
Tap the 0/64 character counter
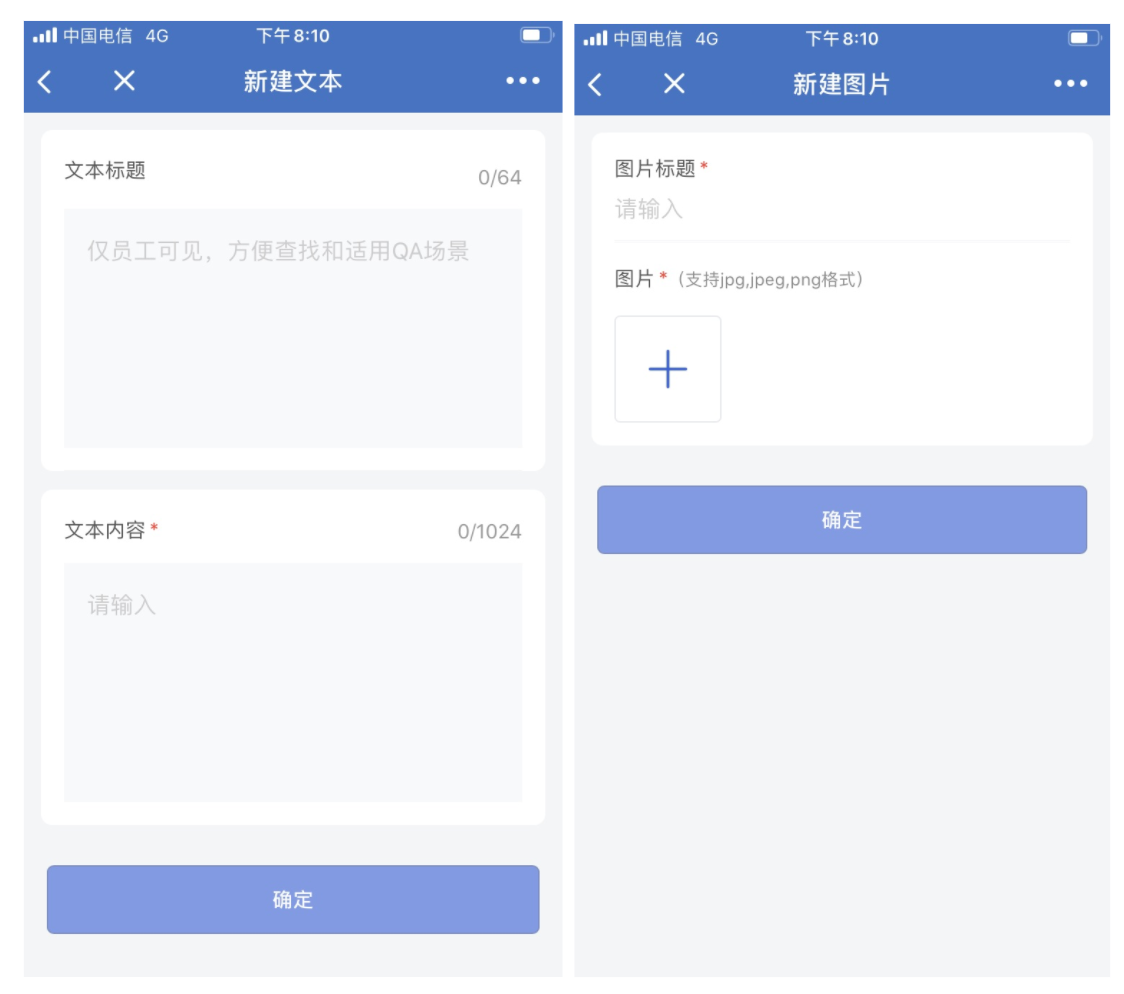tap(500, 178)
